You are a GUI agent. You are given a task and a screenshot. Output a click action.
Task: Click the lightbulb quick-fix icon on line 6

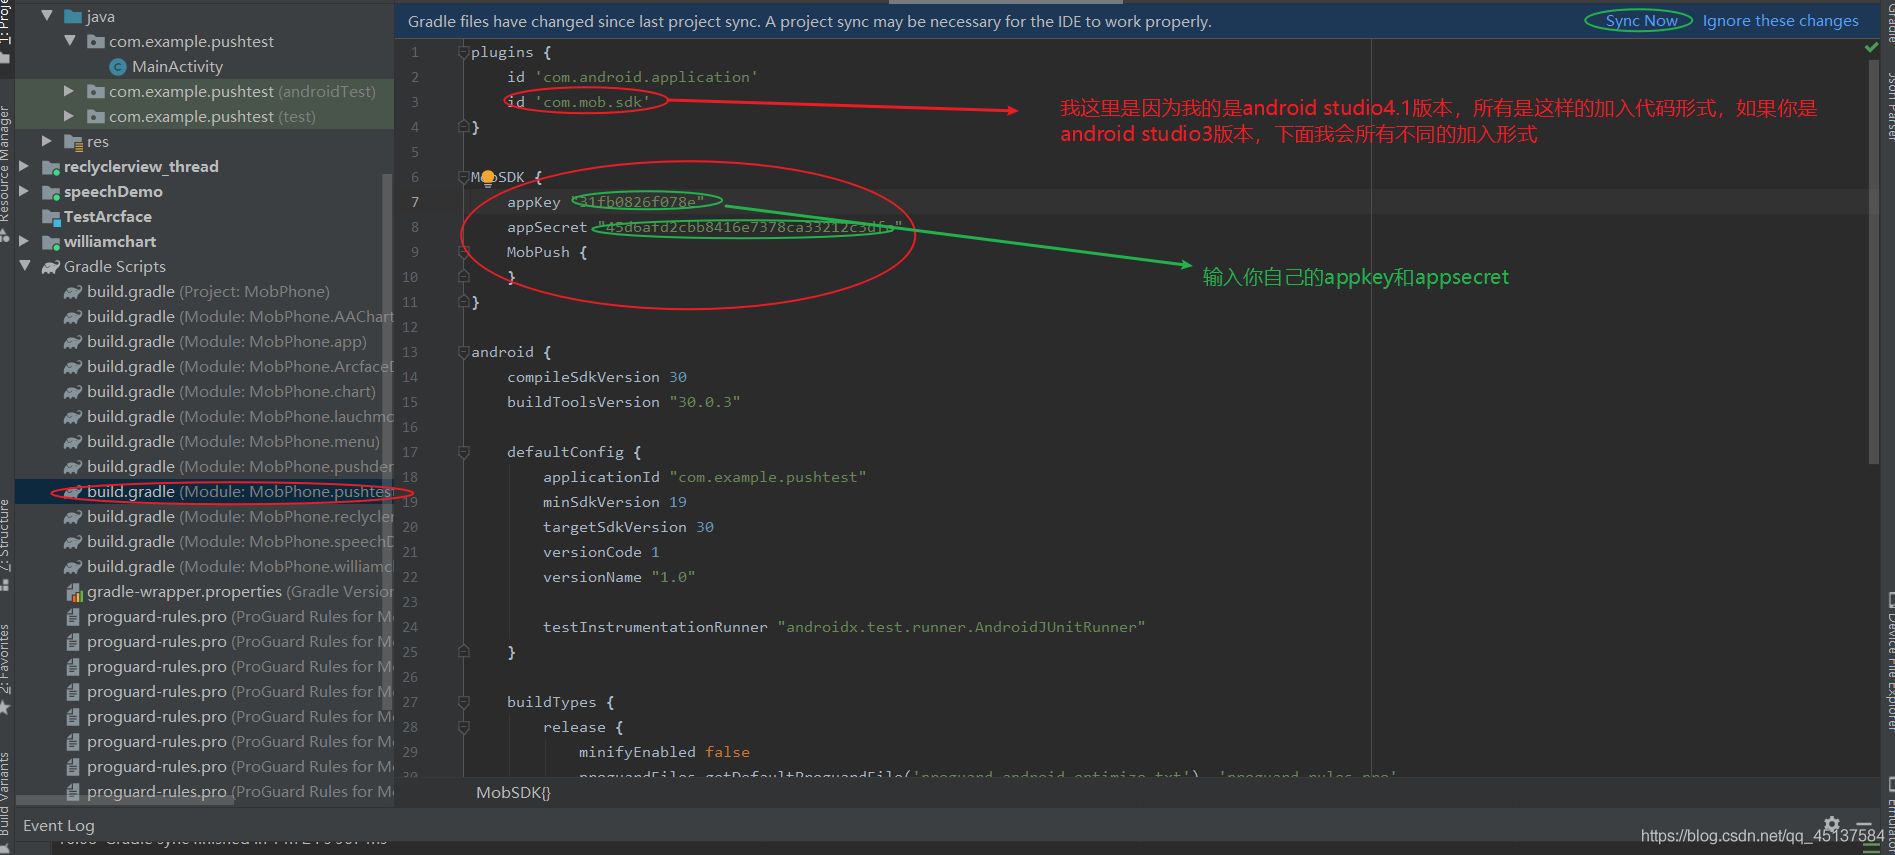point(488,178)
